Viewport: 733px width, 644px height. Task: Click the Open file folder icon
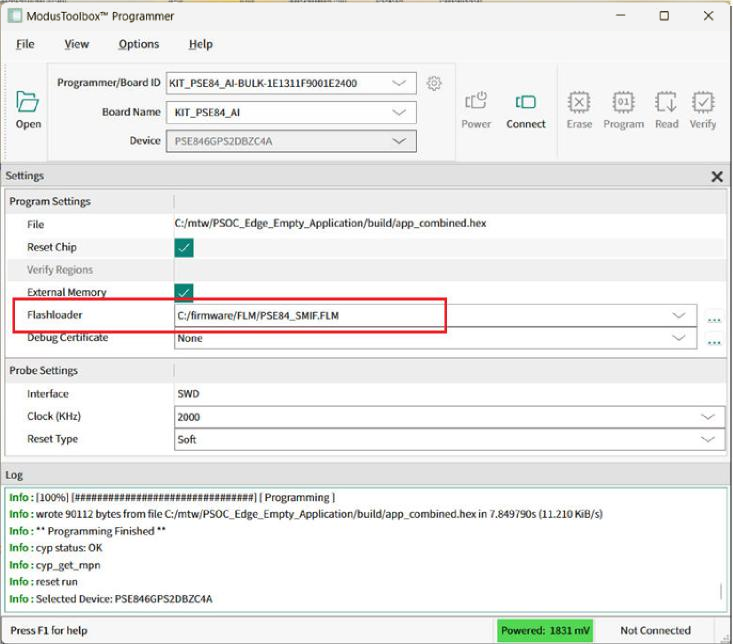tap(28, 101)
